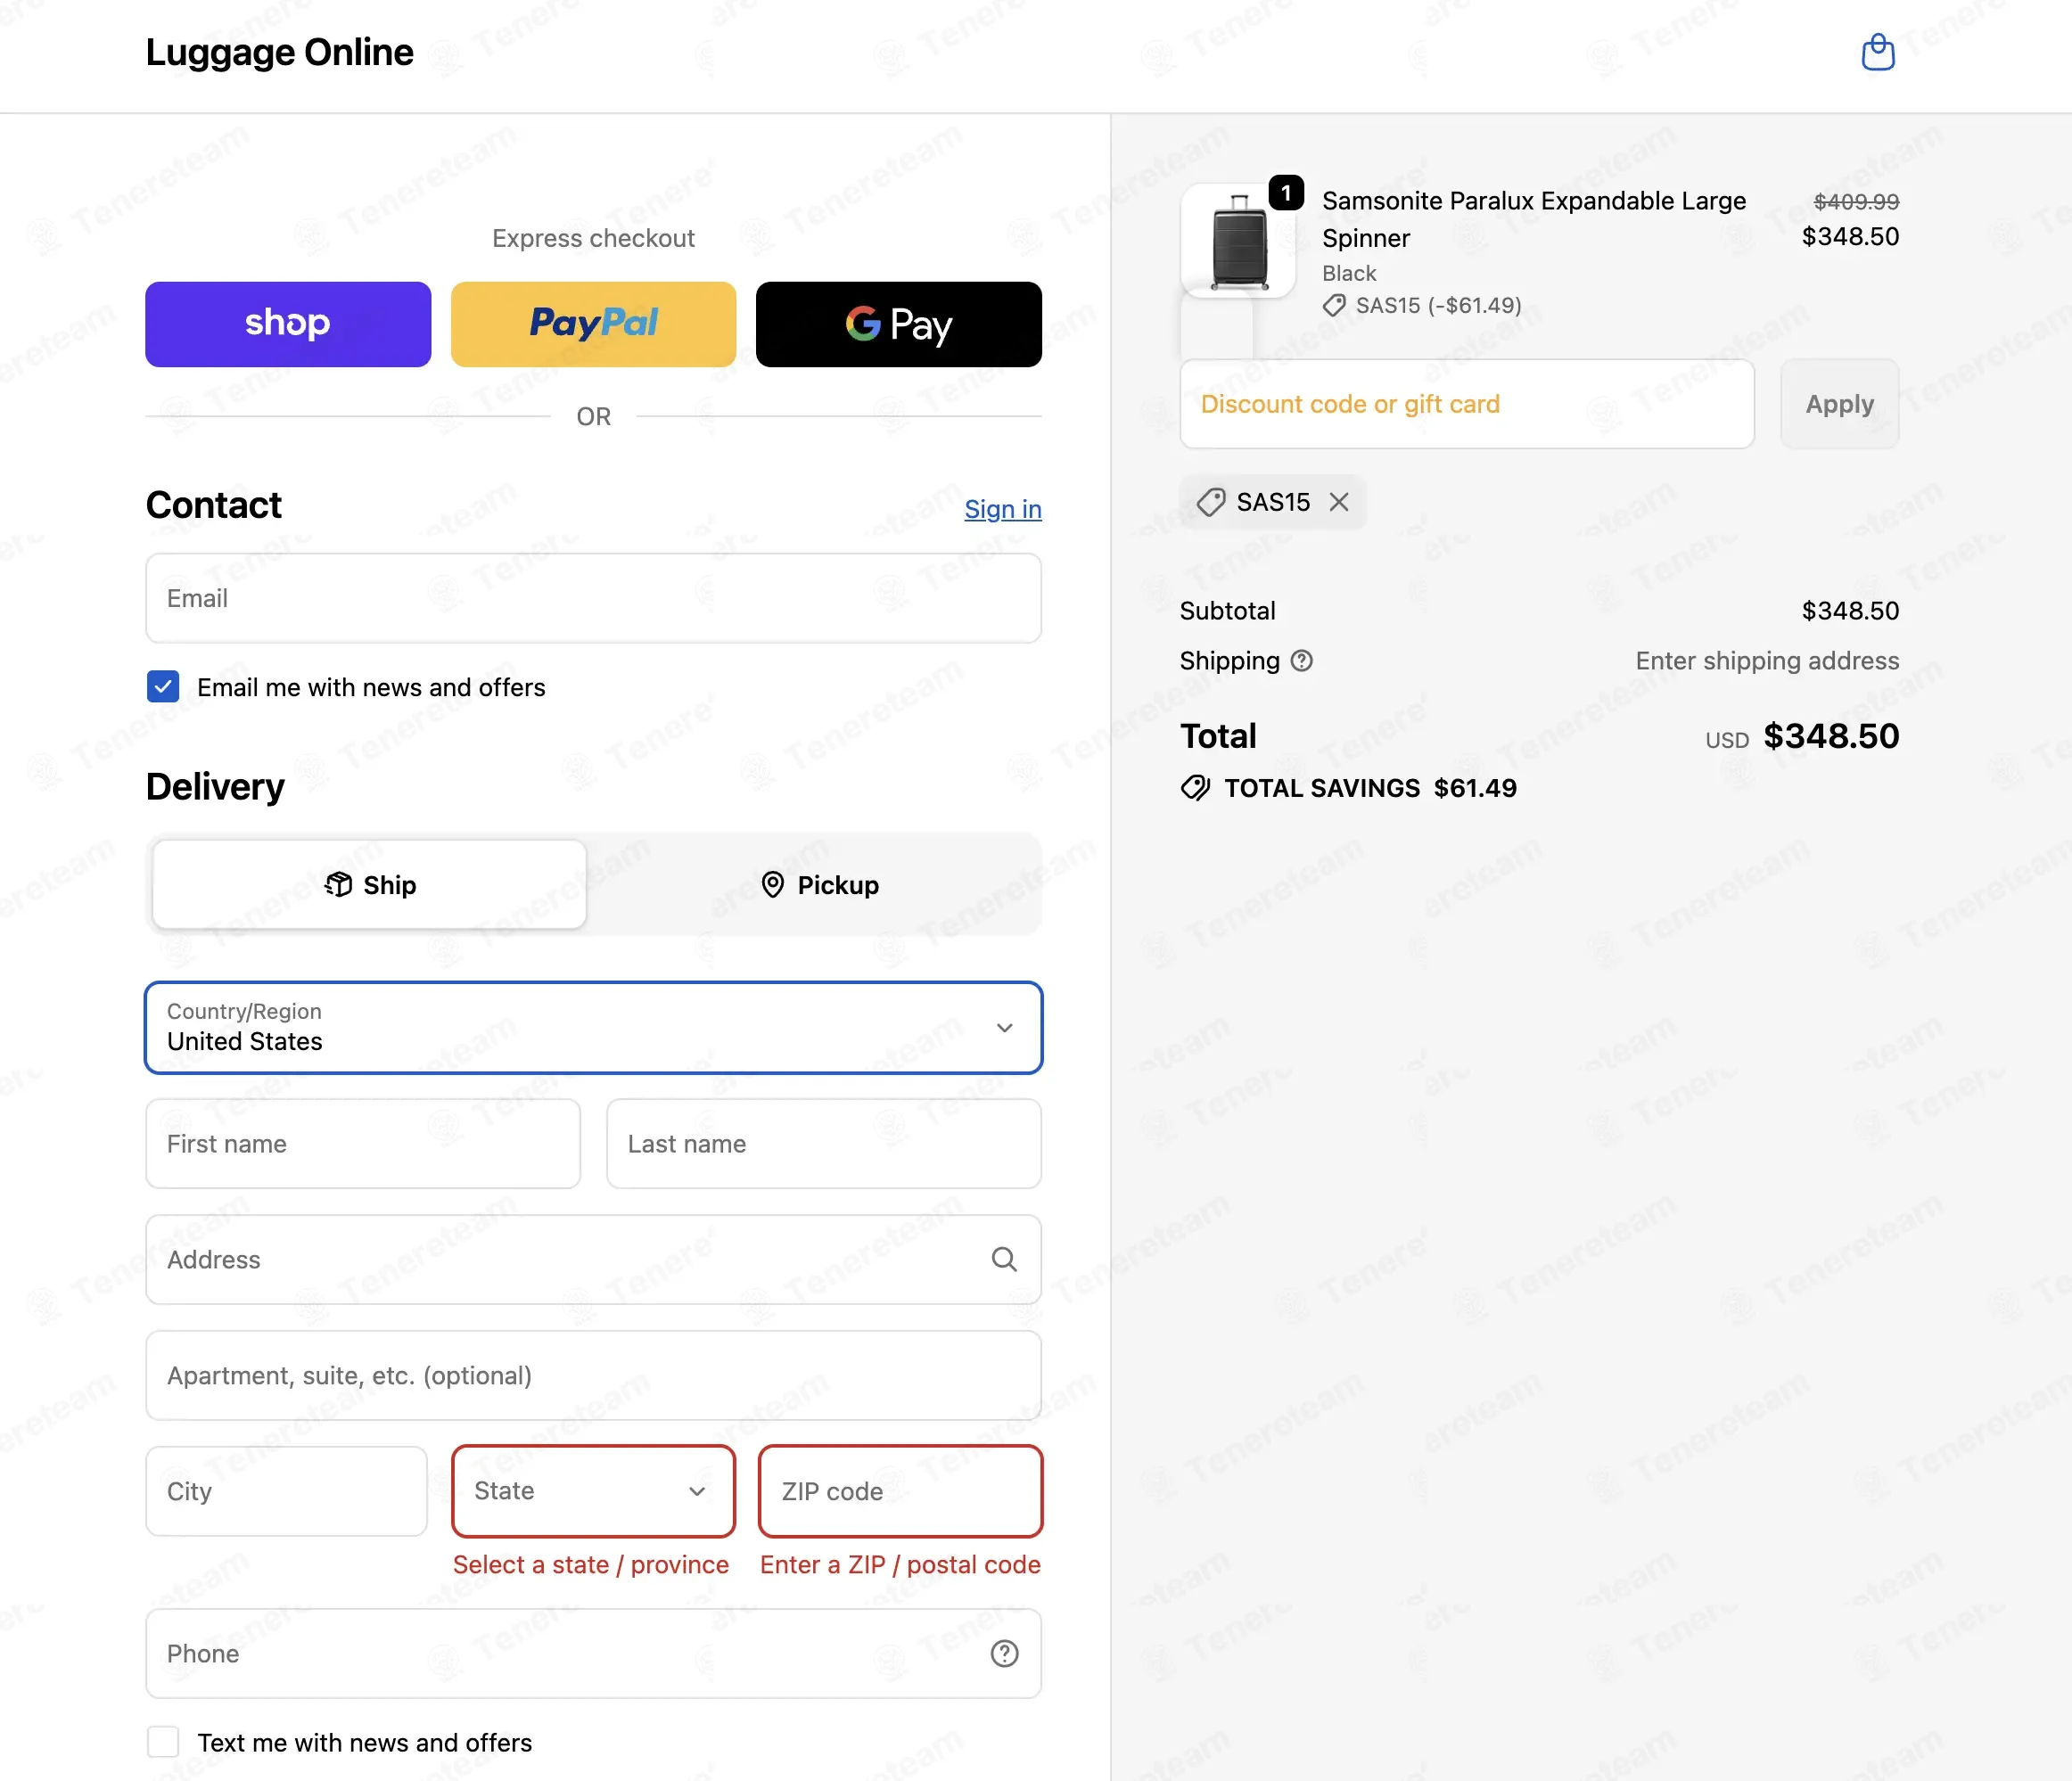Open the shopping bag cart icon
Image resolution: width=2072 pixels, height=1781 pixels.
(x=1877, y=52)
